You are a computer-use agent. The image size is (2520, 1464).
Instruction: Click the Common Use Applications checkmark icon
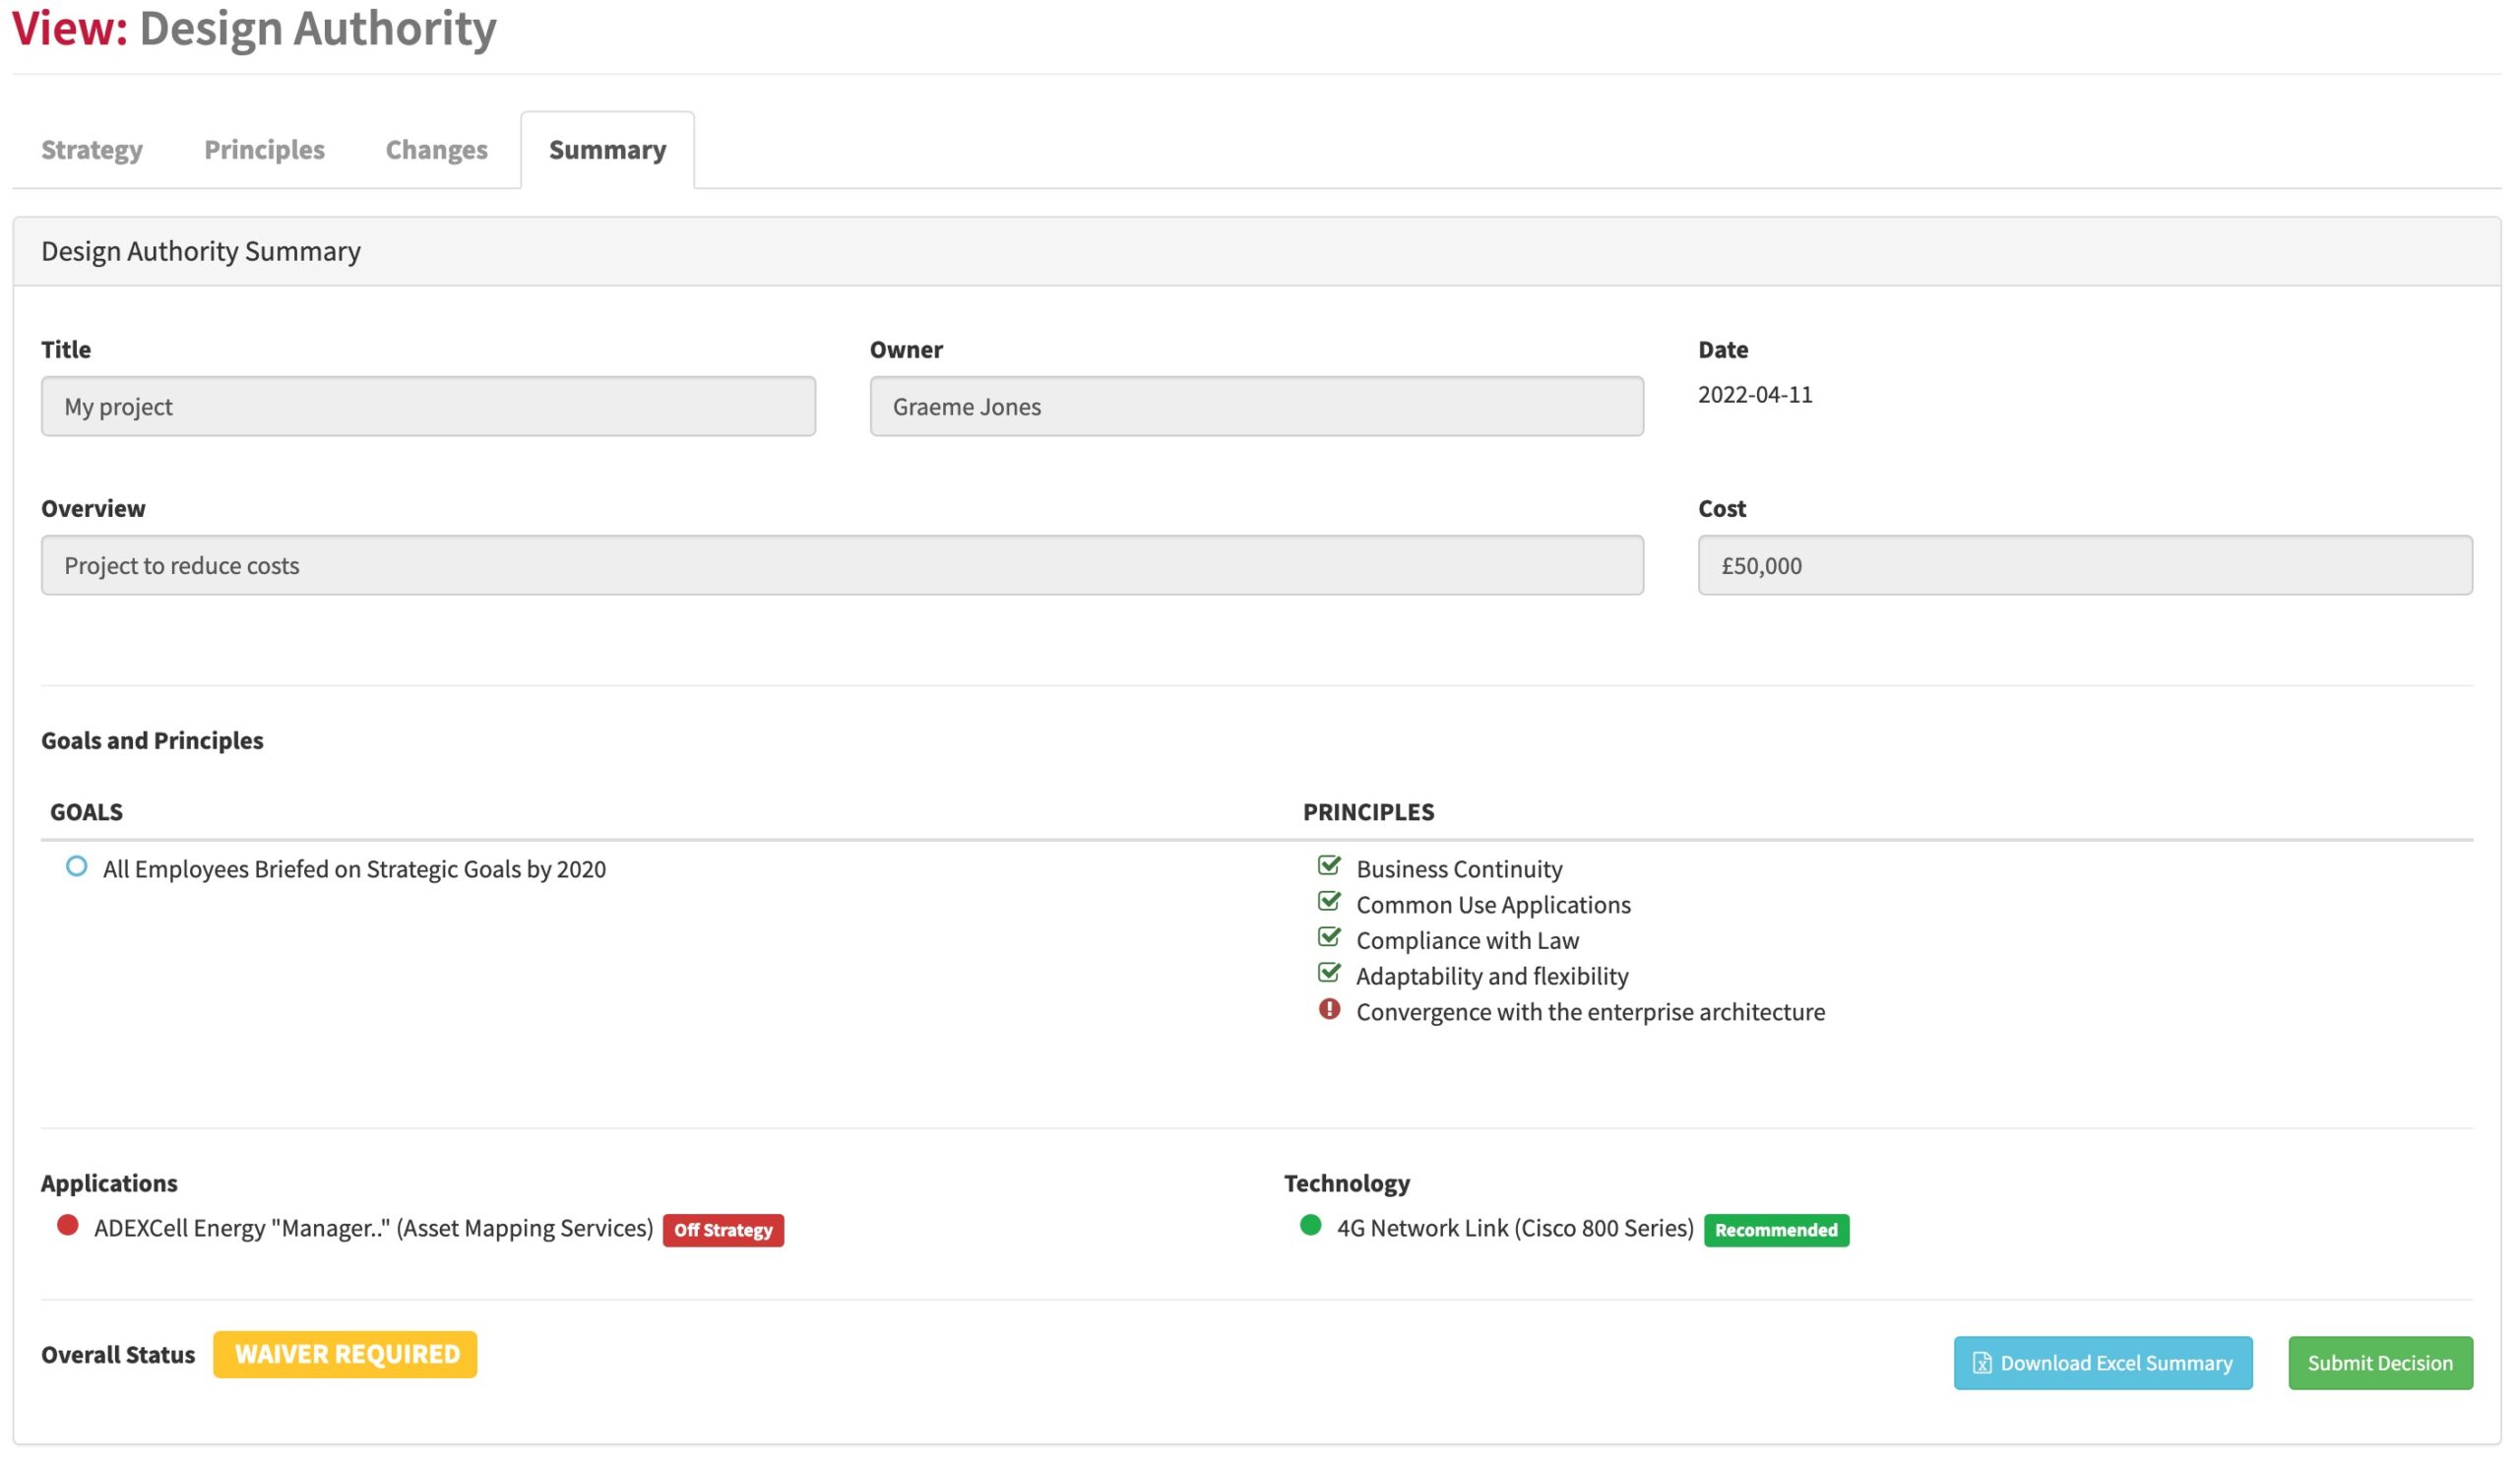point(1330,901)
